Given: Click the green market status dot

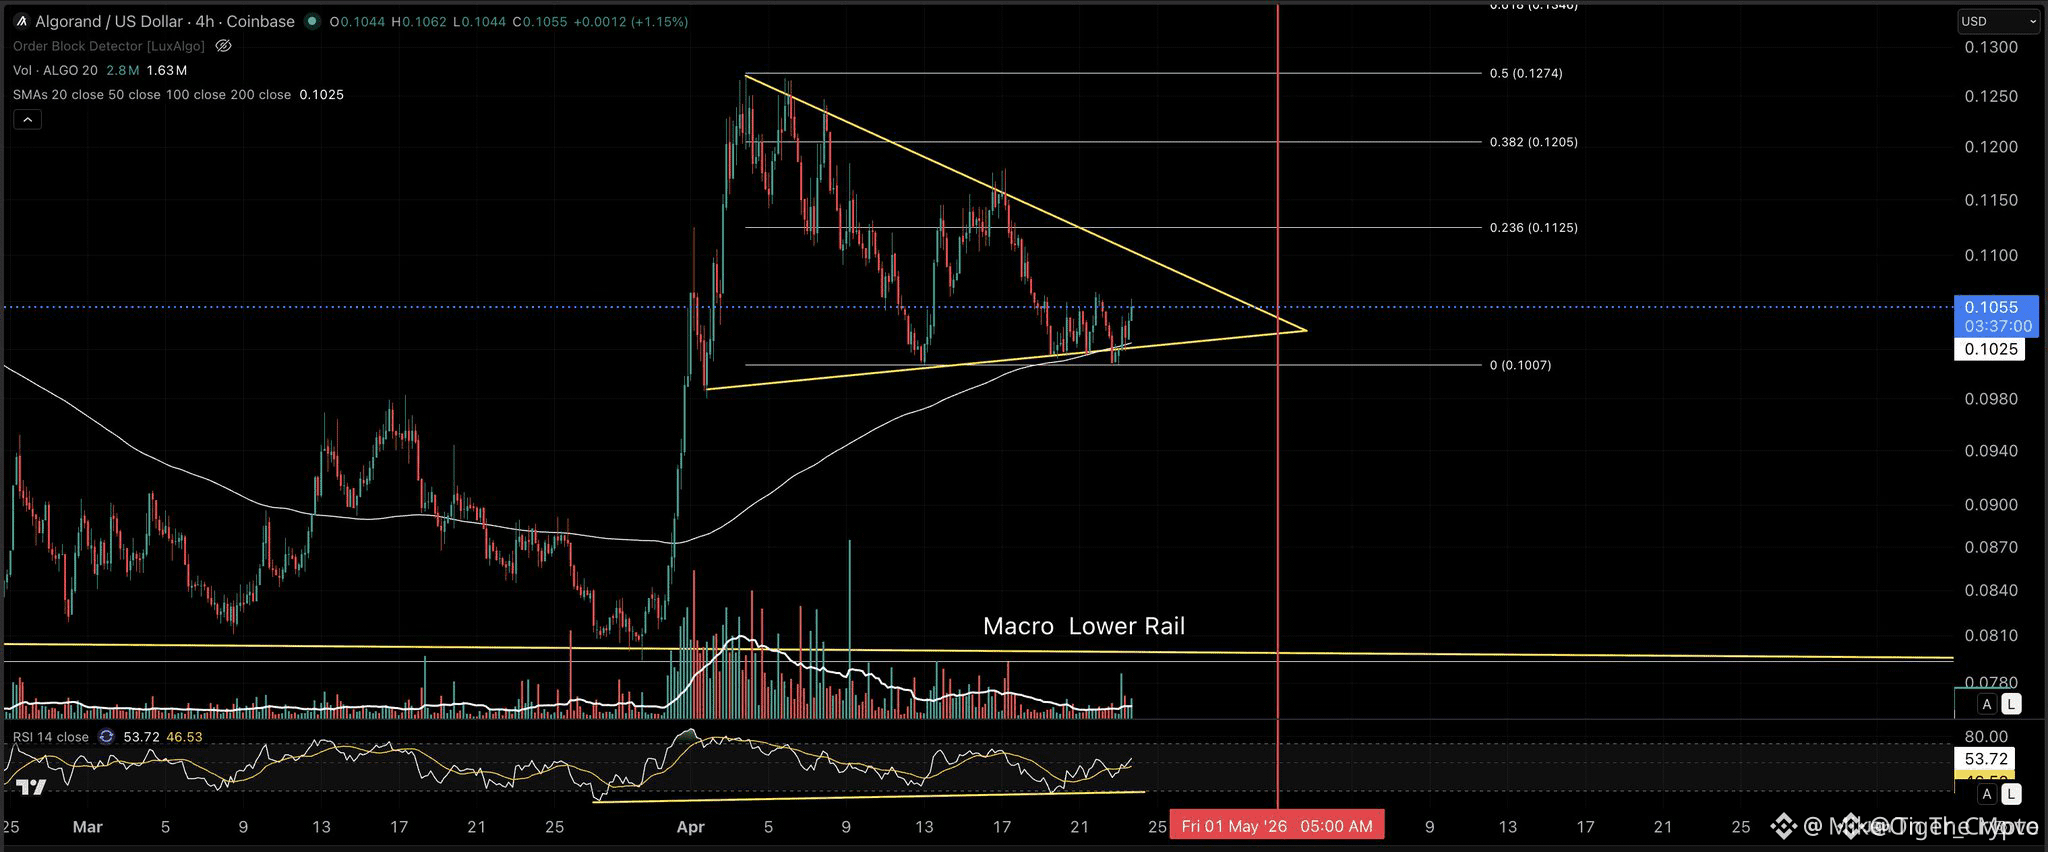Looking at the screenshot, I should [312, 21].
